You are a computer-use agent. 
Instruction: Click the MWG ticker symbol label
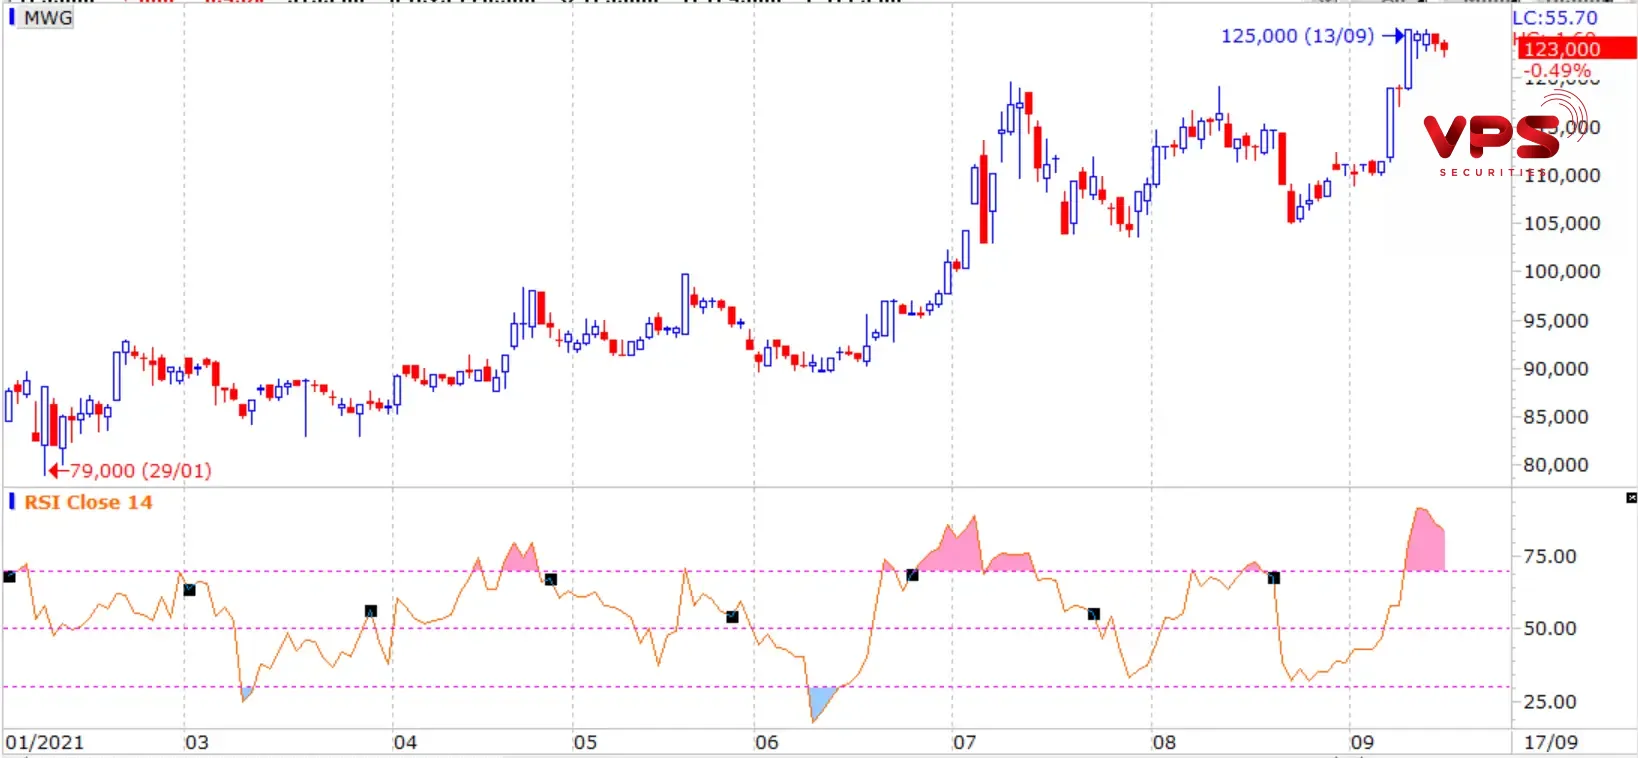[x=48, y=18]
